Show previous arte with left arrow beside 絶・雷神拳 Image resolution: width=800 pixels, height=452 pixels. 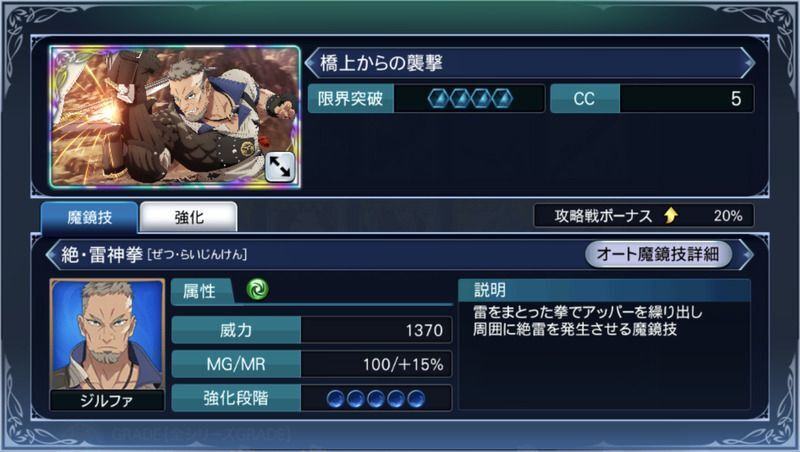(x=53, y=254)
